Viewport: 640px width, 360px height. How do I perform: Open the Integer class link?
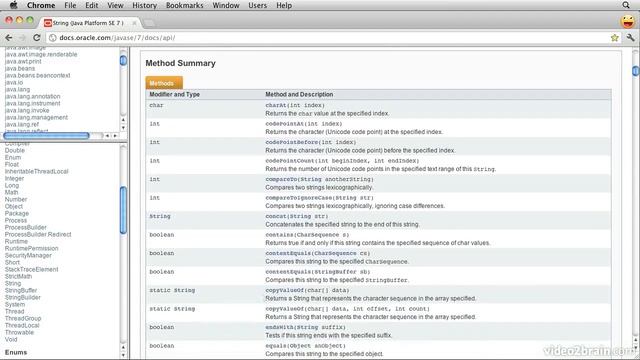pos(14,178)
